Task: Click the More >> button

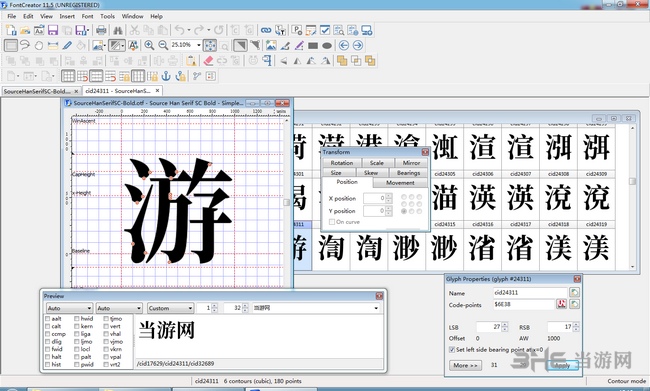Action: coord(465,365)
